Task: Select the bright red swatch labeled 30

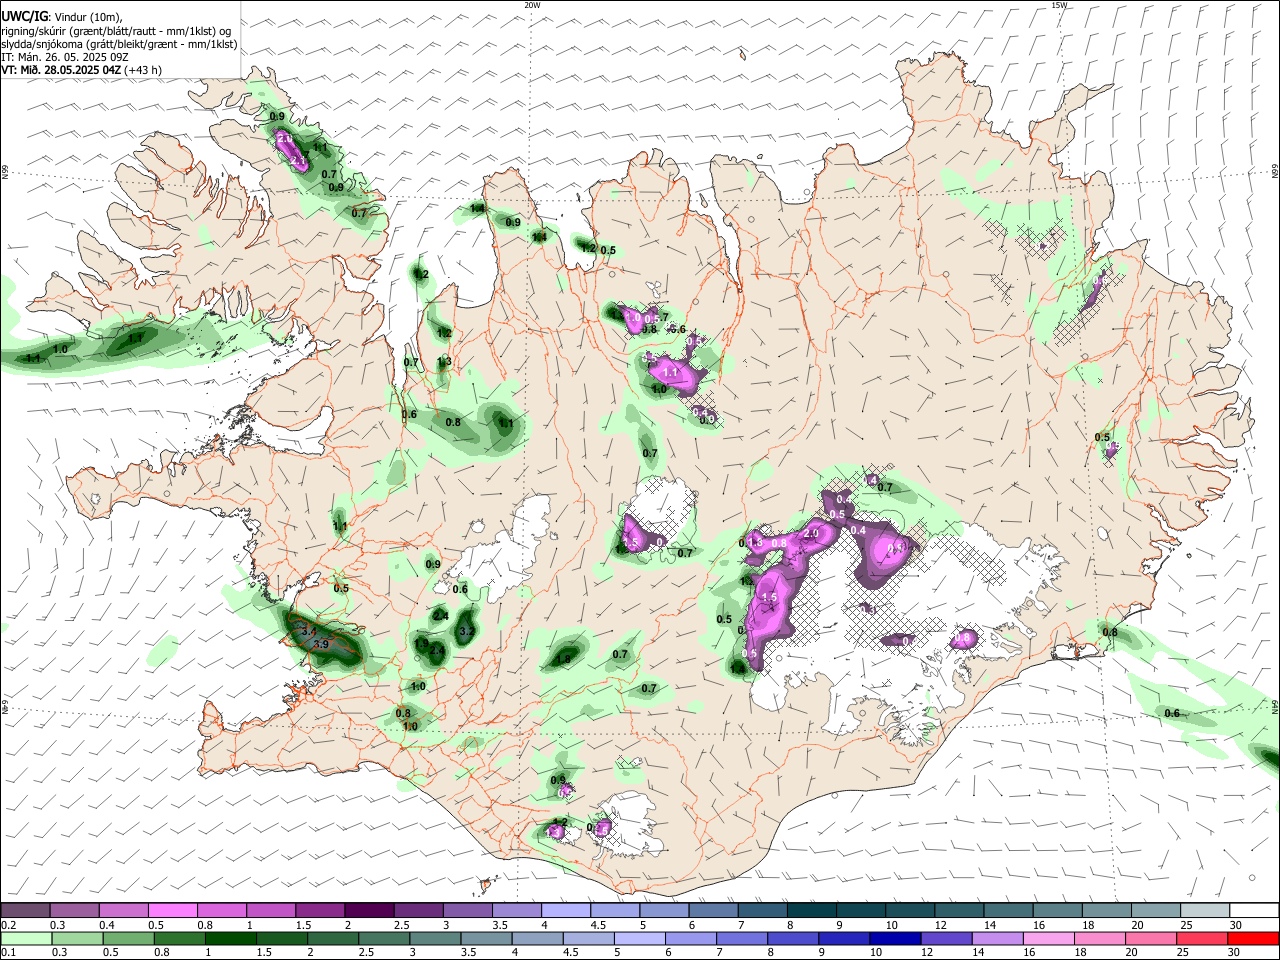Action: click(1253, 938)
